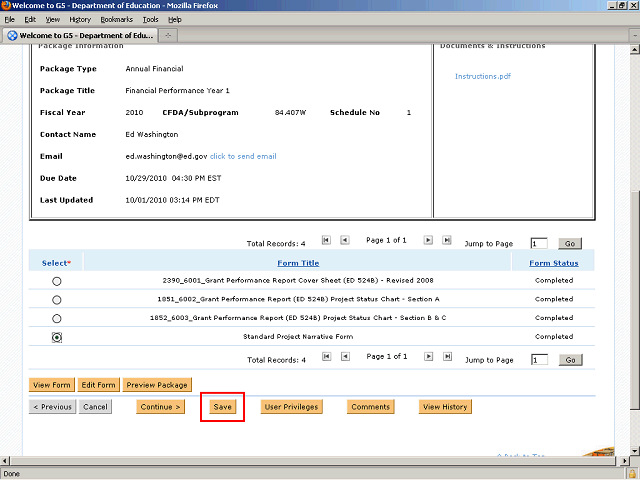Switch to Welcome to G5 tab

pyautogui.click(x=80, y=36)
